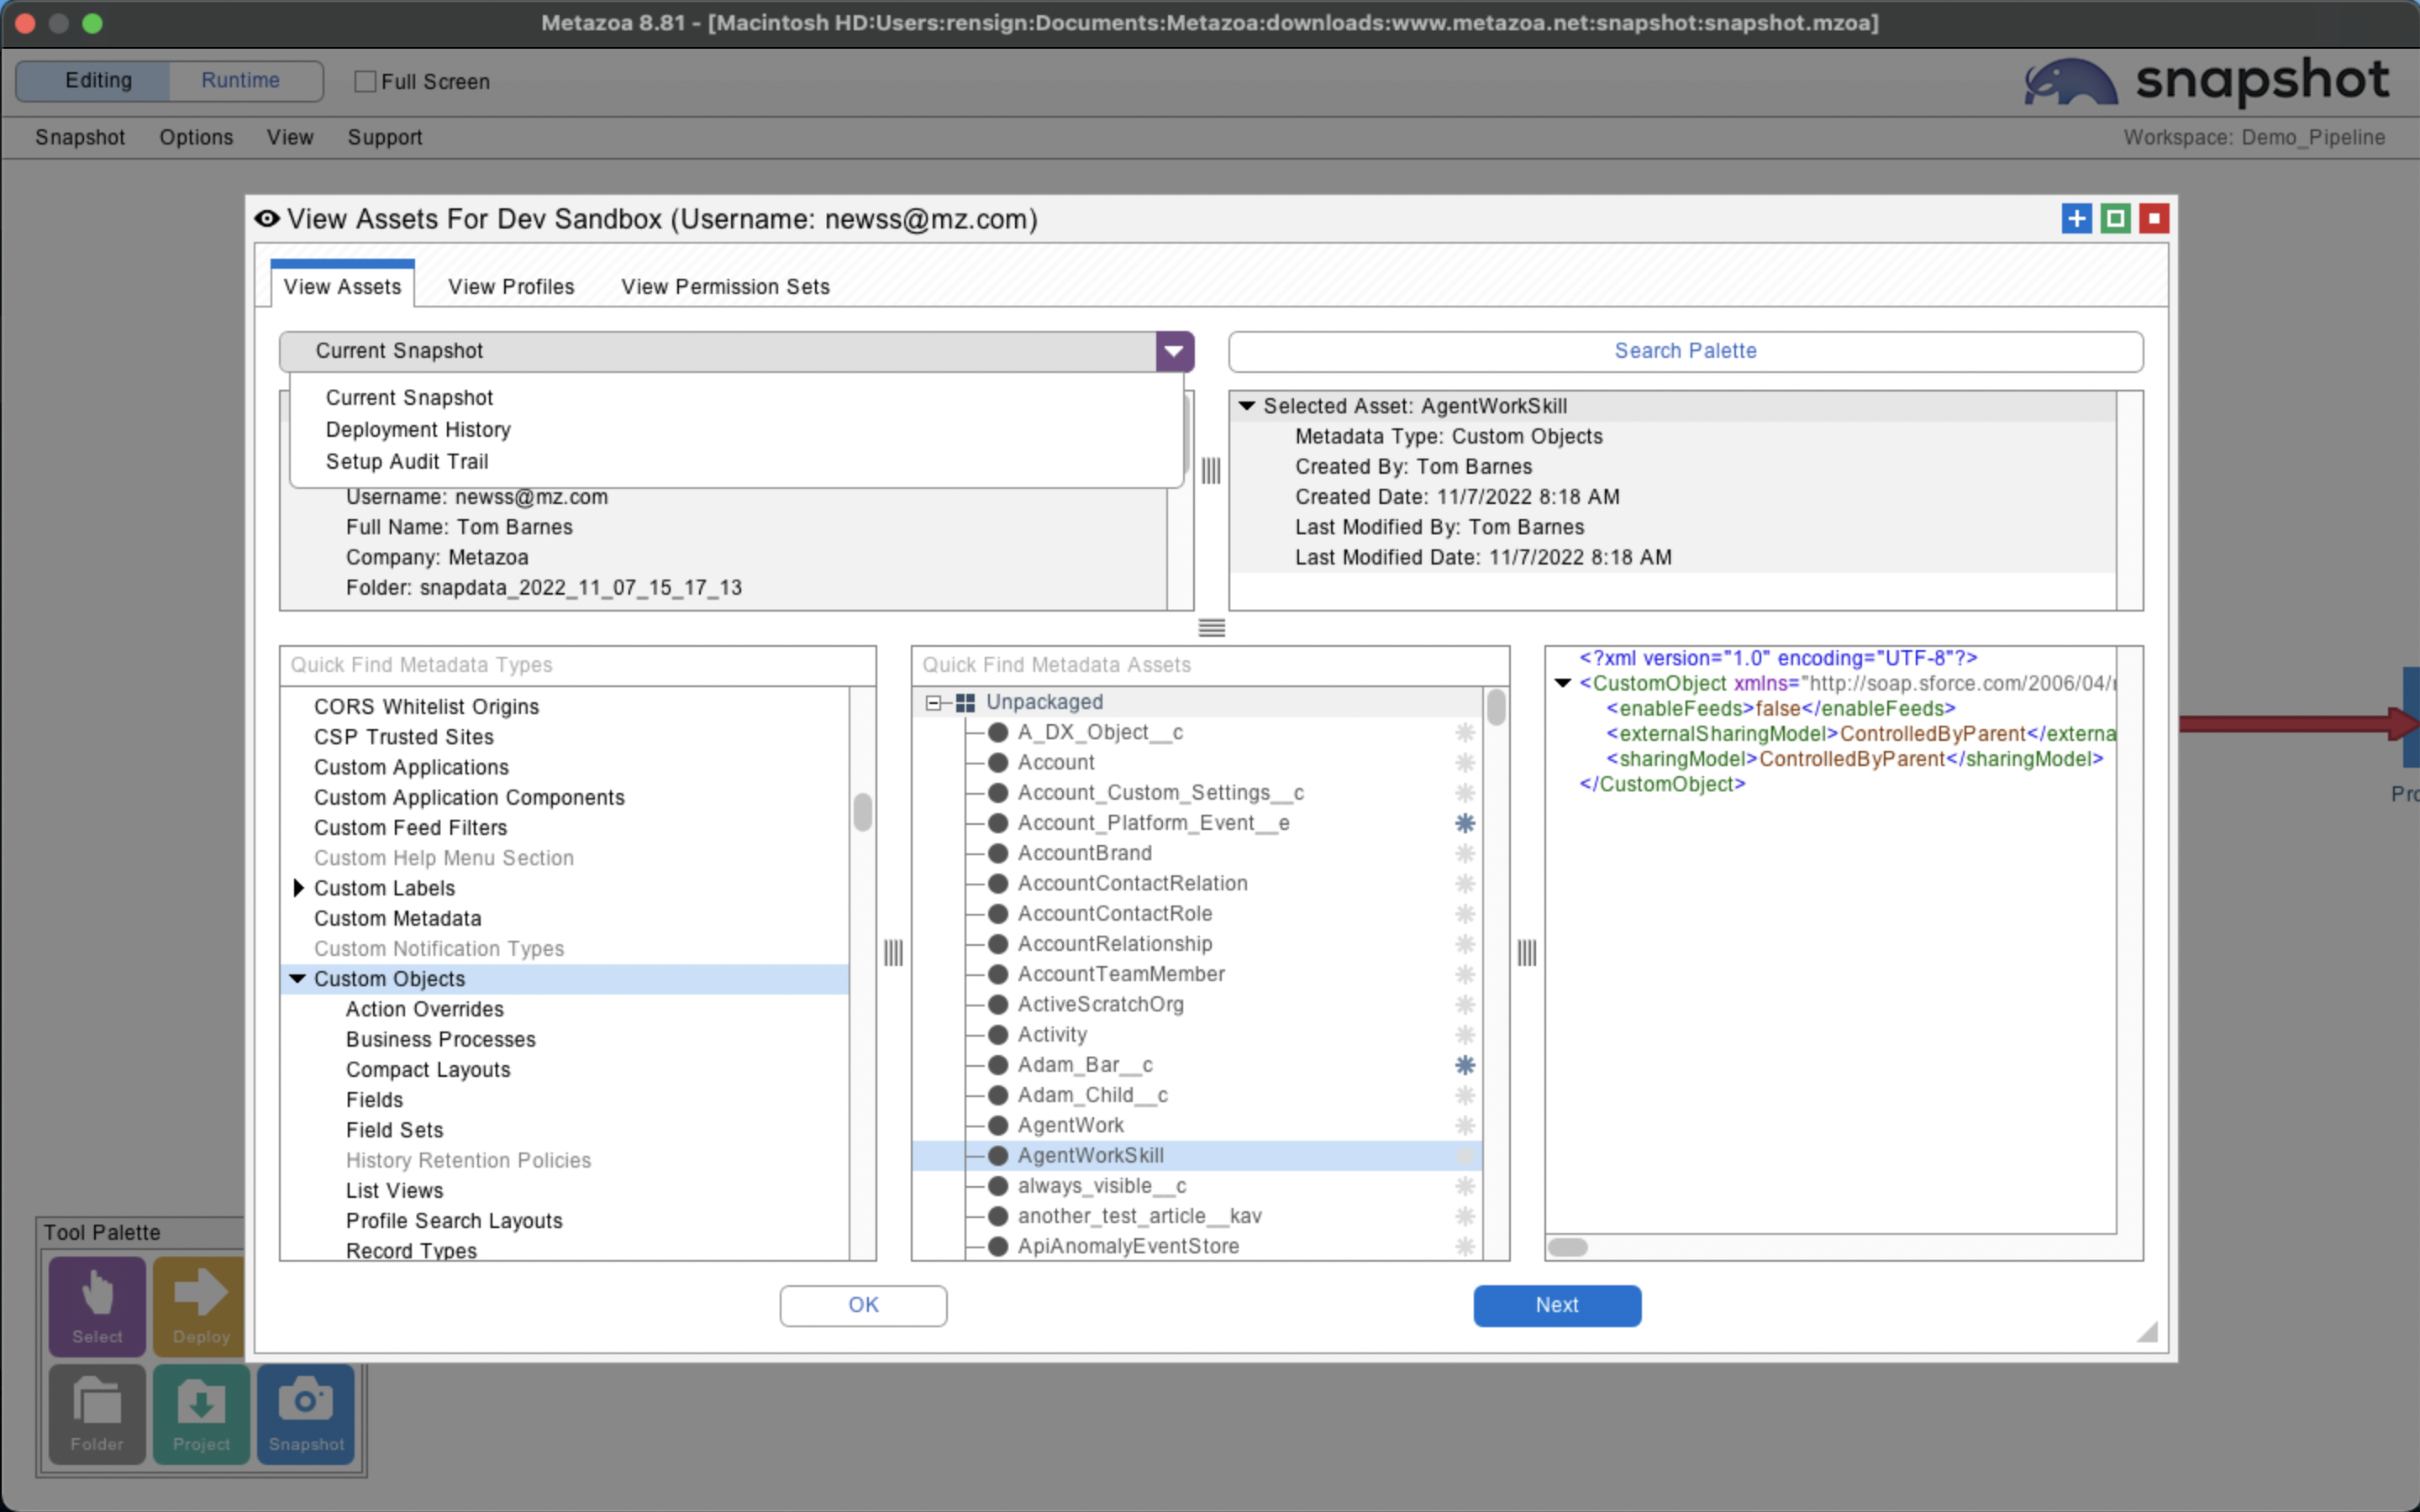Click the star marker beside Adam_Bar__c
The image size is (2420, 1512).
1465,1065
